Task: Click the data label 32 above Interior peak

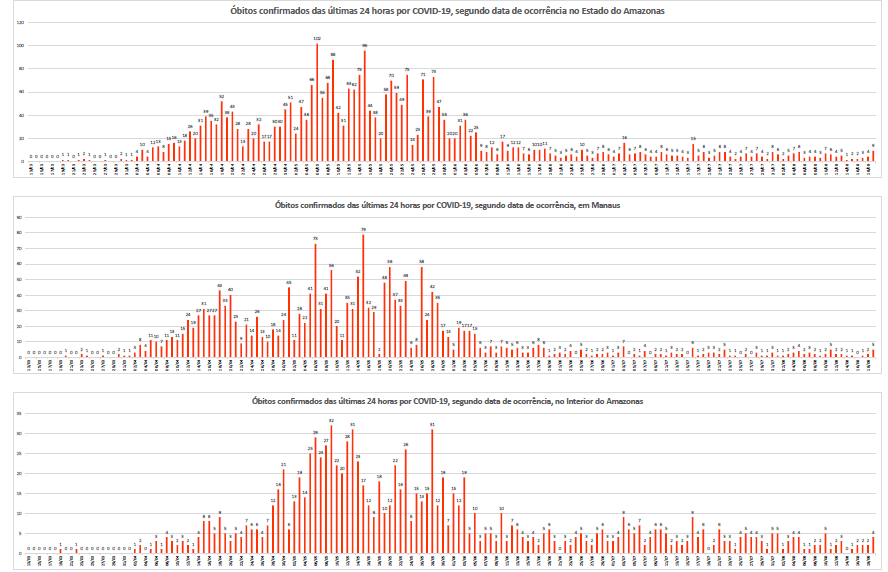Action: [331, 421]
